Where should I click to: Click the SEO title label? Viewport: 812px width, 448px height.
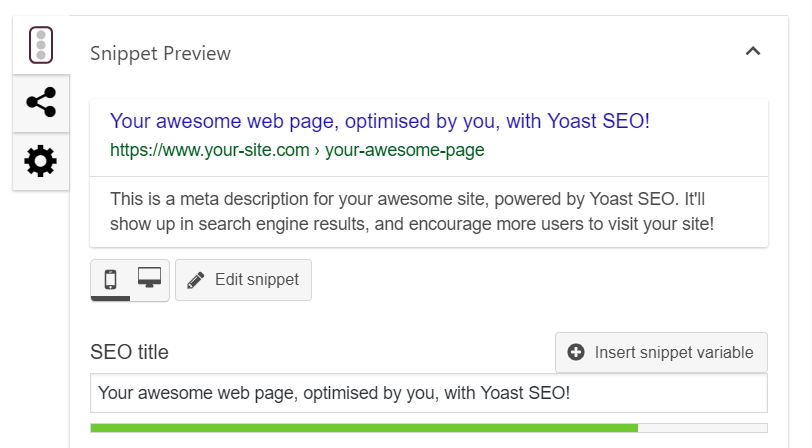129,352
